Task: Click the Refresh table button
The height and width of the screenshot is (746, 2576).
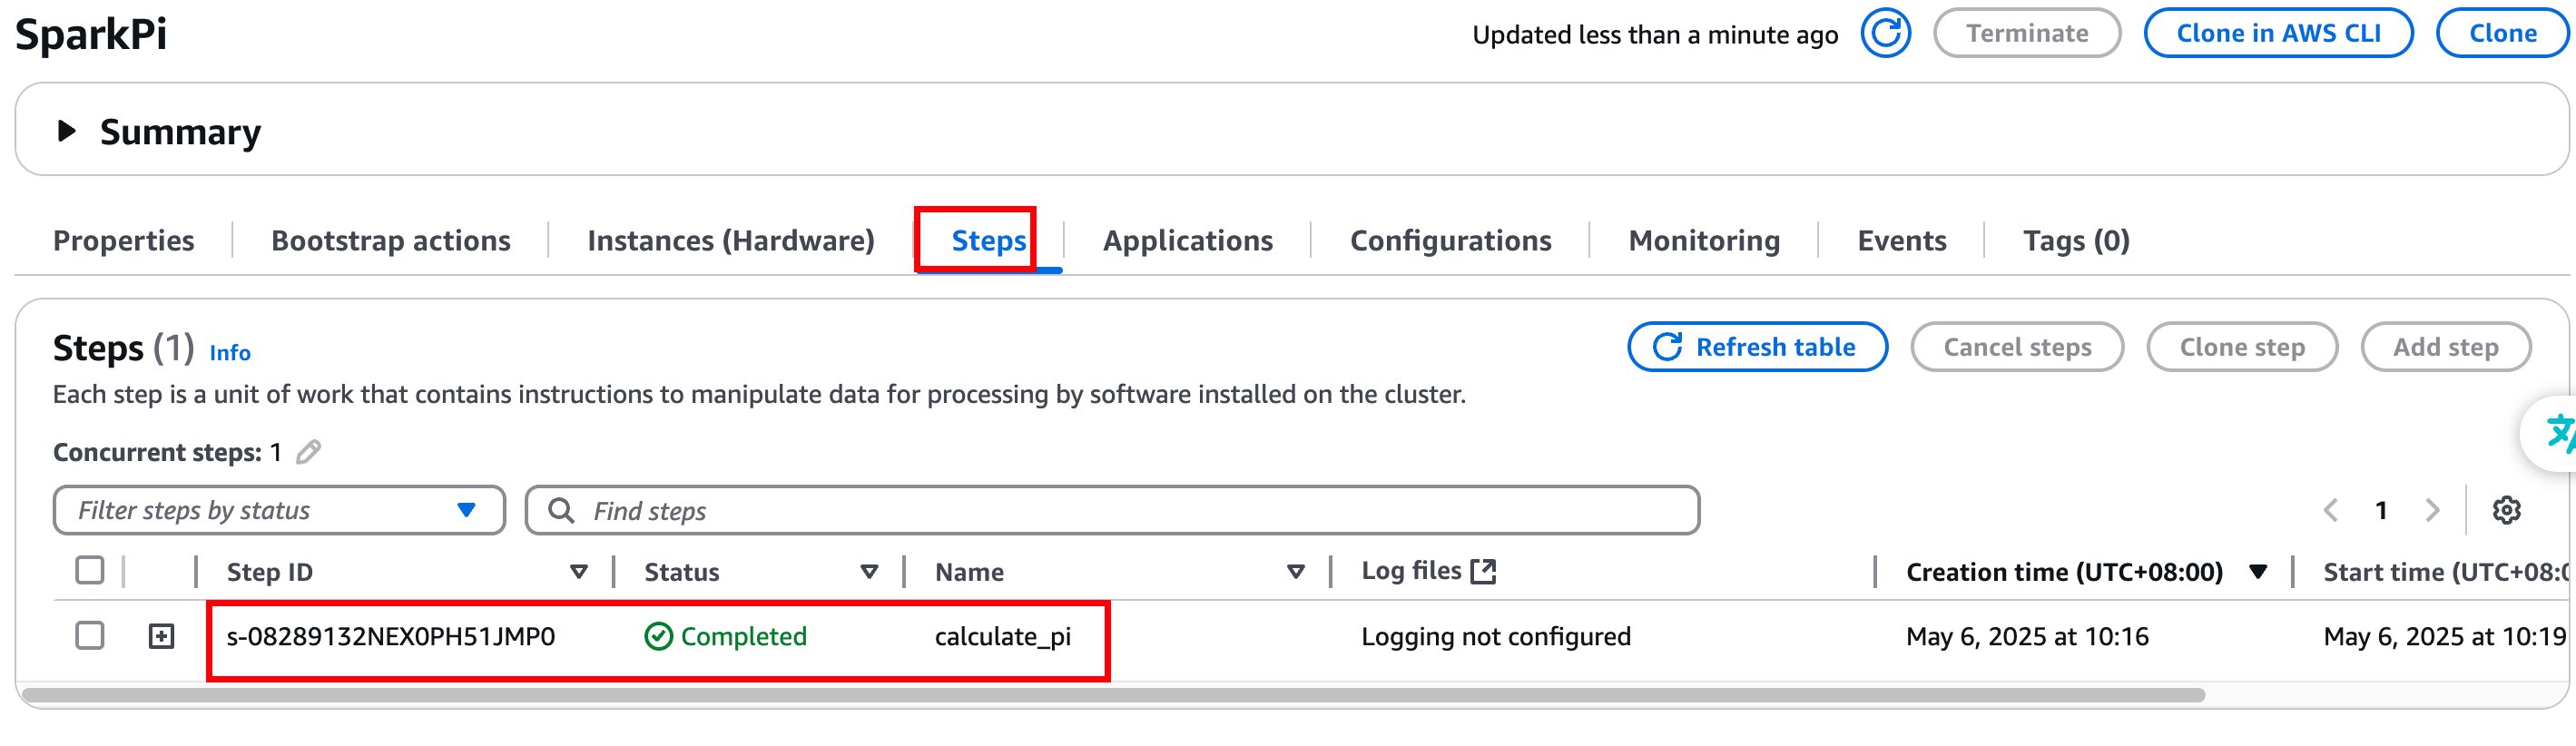Action: click(1757, 346)
